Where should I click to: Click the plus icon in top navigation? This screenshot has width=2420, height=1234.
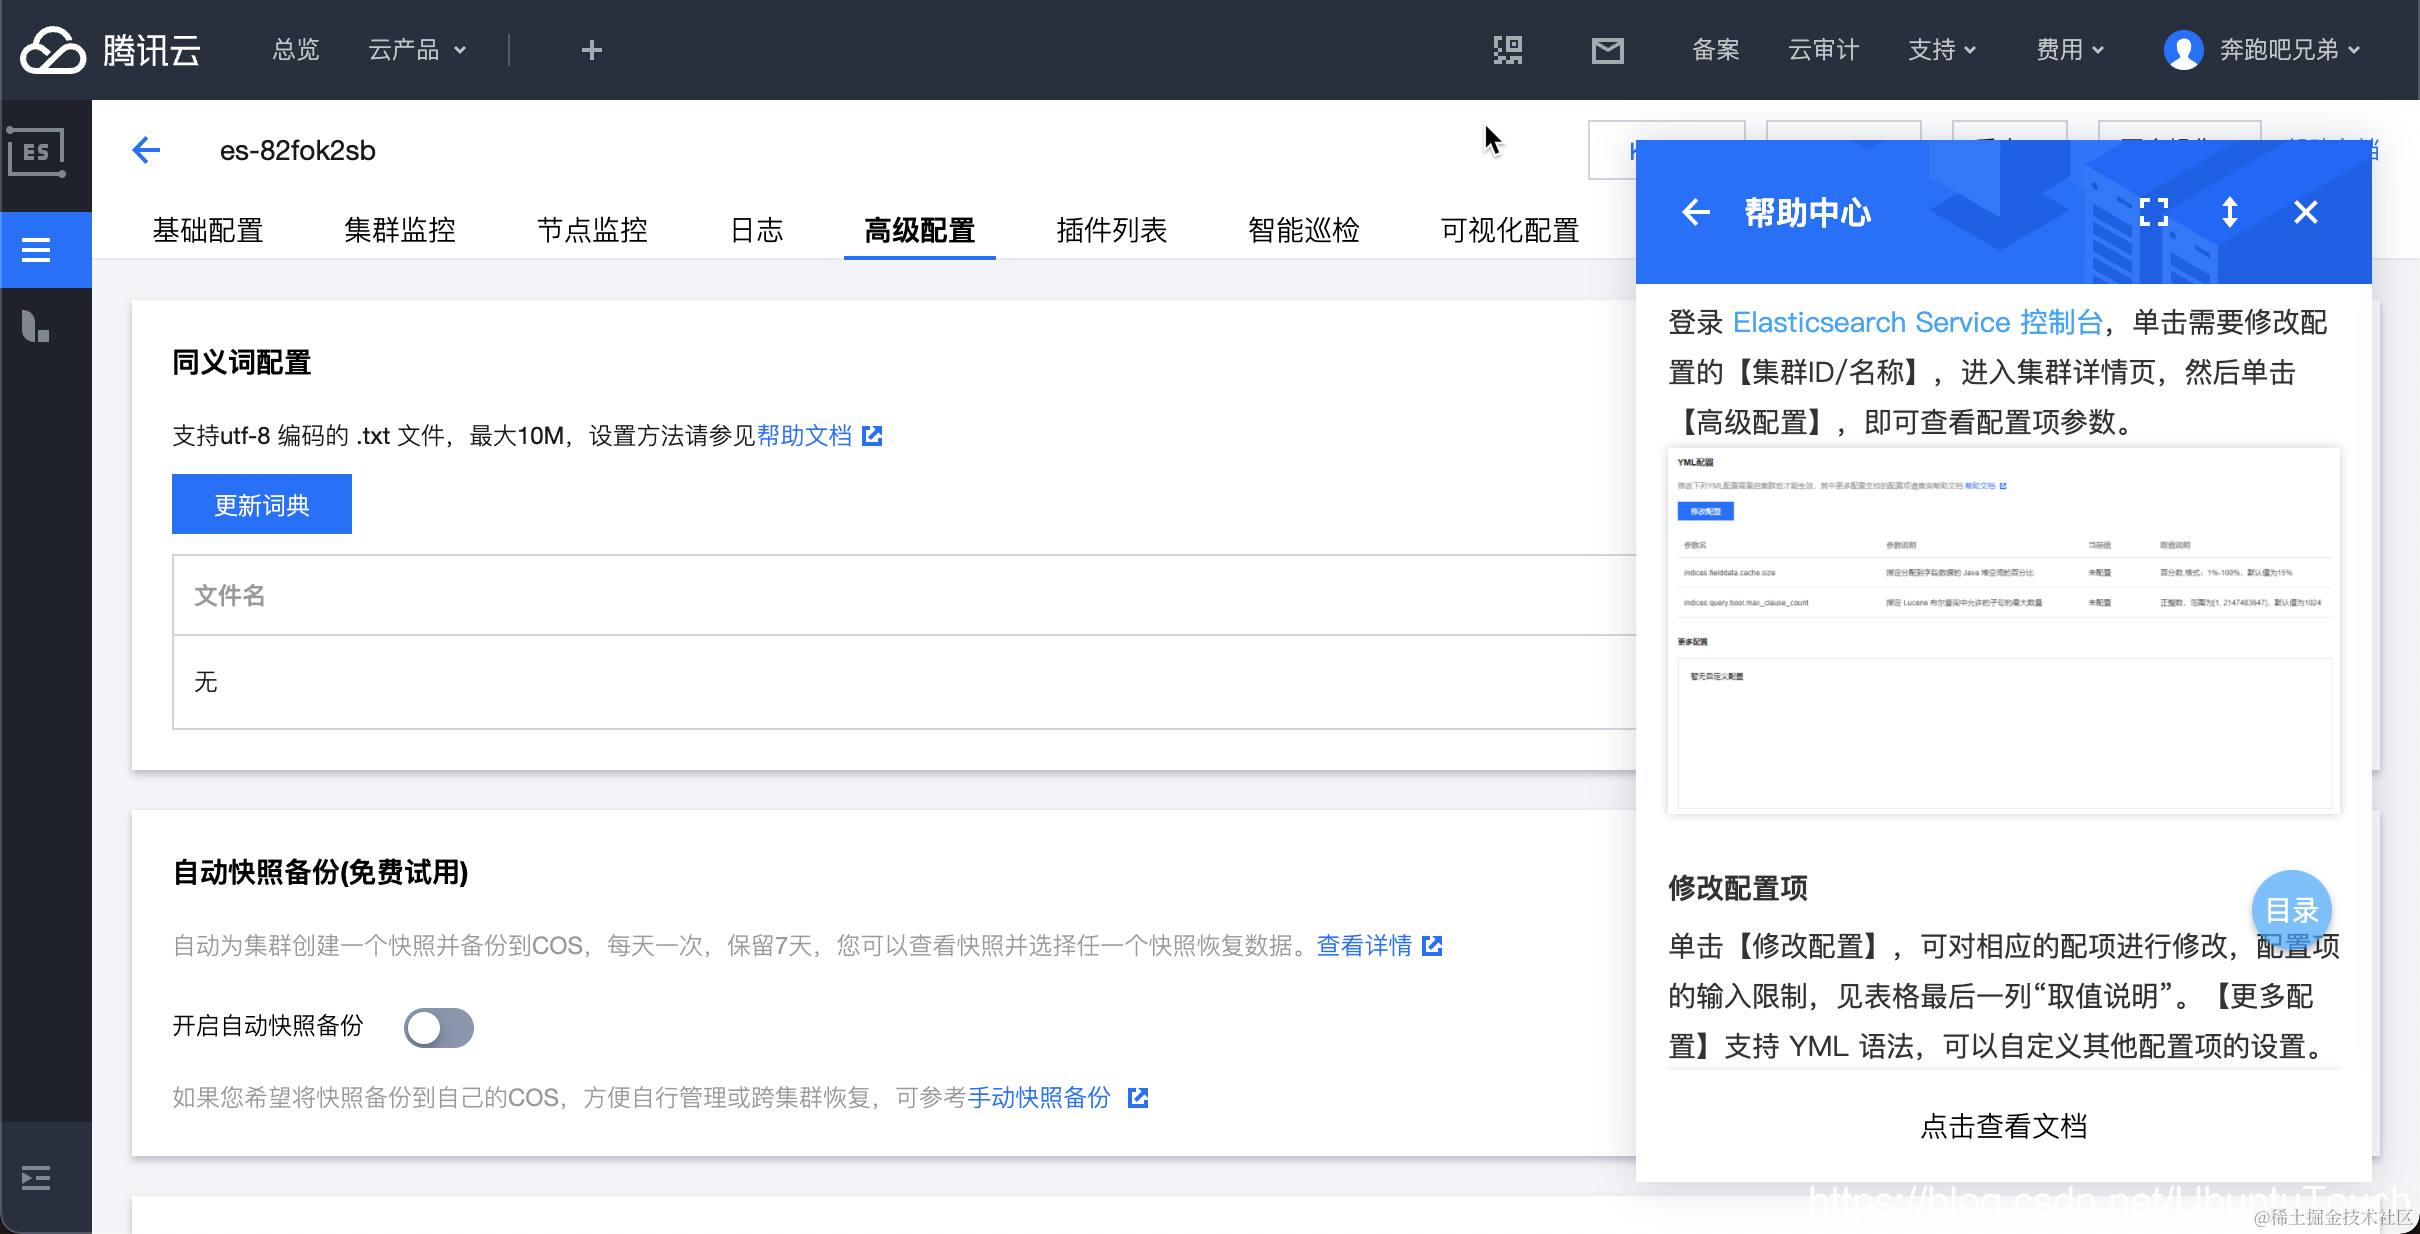click(591, 50)
